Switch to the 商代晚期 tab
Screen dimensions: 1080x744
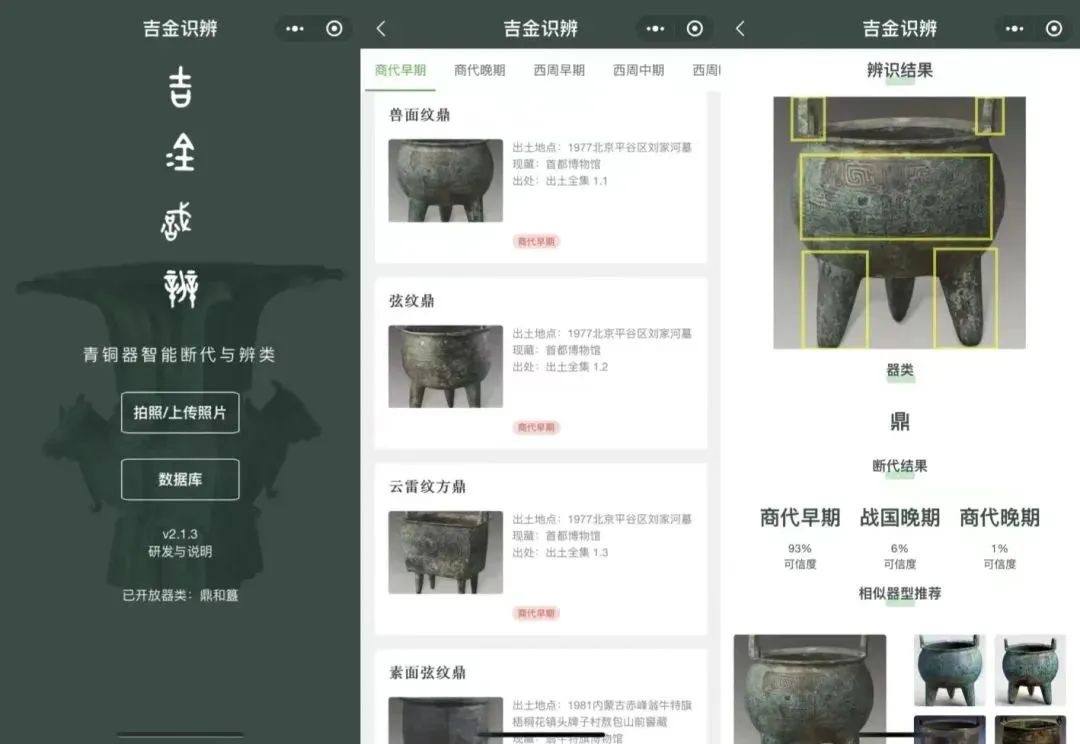pyautogui.click(x=479, y=70)
